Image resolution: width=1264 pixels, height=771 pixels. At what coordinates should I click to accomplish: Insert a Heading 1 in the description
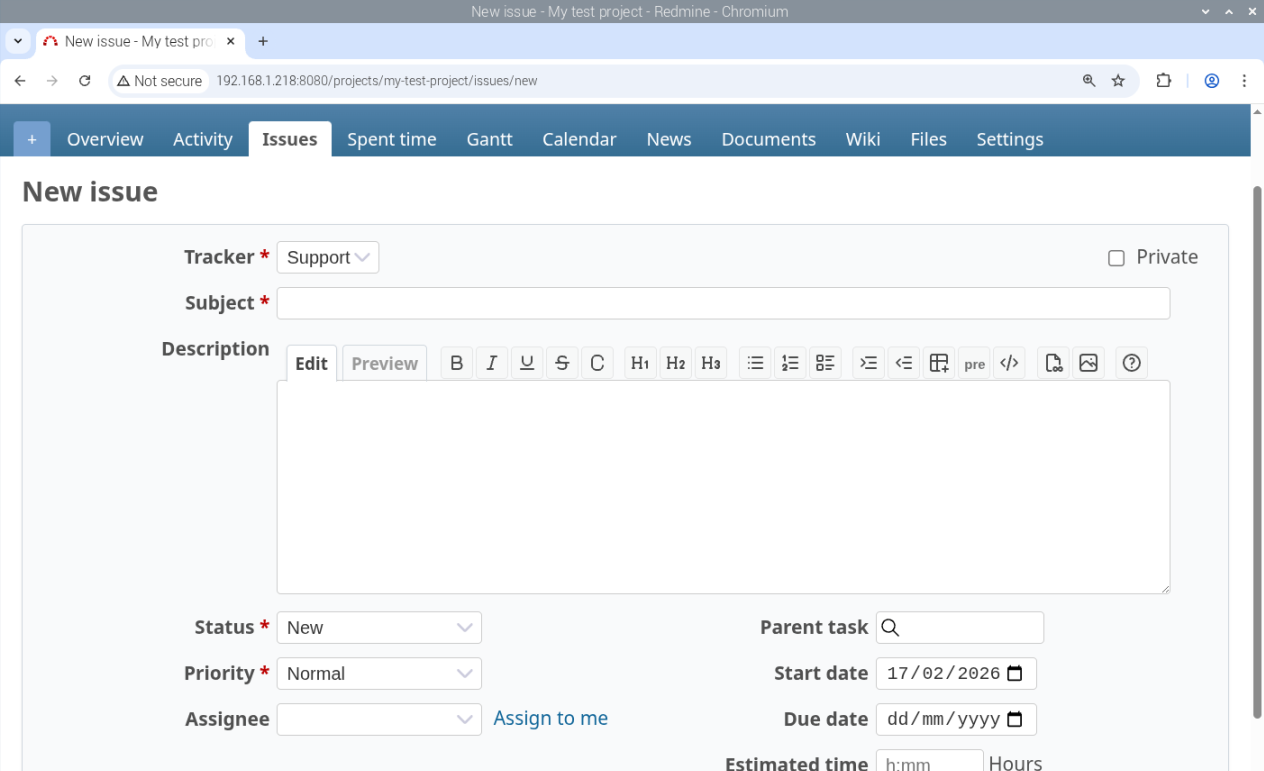pyautogui.click(x=640, y=362)
